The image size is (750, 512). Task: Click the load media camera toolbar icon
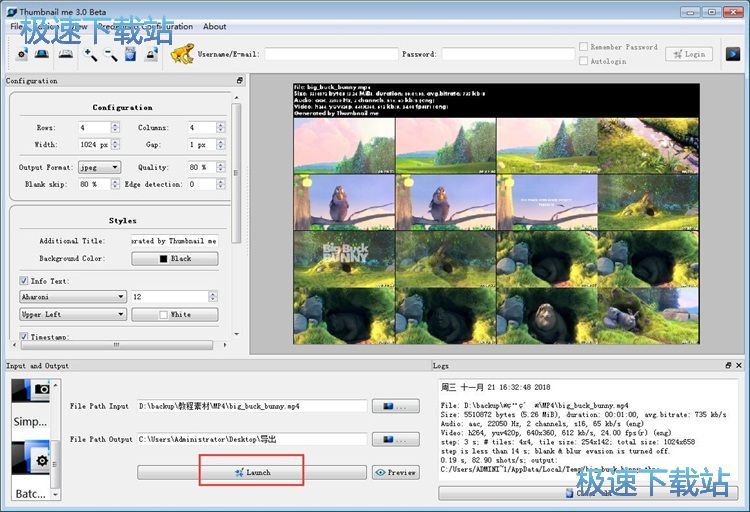[x=22, y=54]
